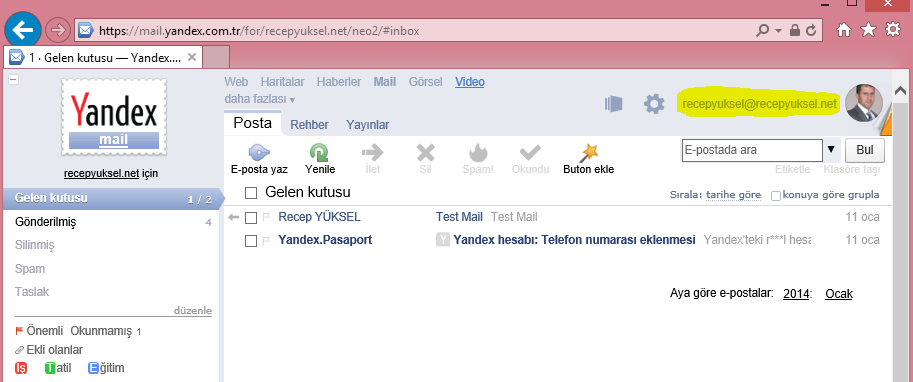Expand the daha fazlası services menu

click(260, 99)
